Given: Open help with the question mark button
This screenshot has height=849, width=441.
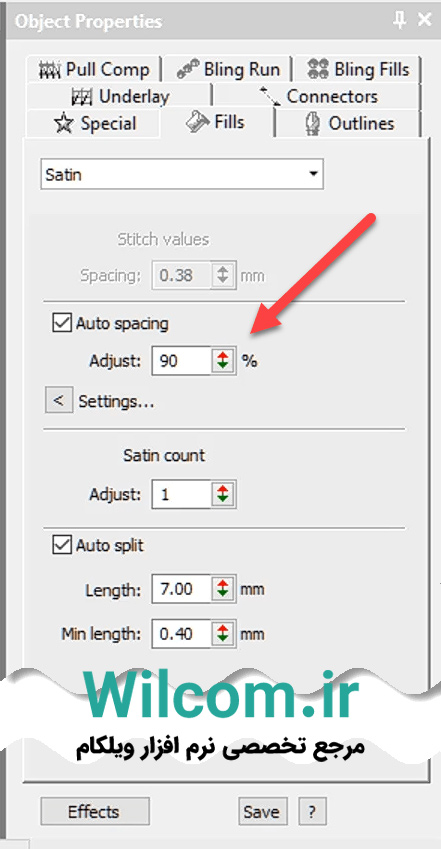Looking at the screenshot, I should [x=312, y=811].
